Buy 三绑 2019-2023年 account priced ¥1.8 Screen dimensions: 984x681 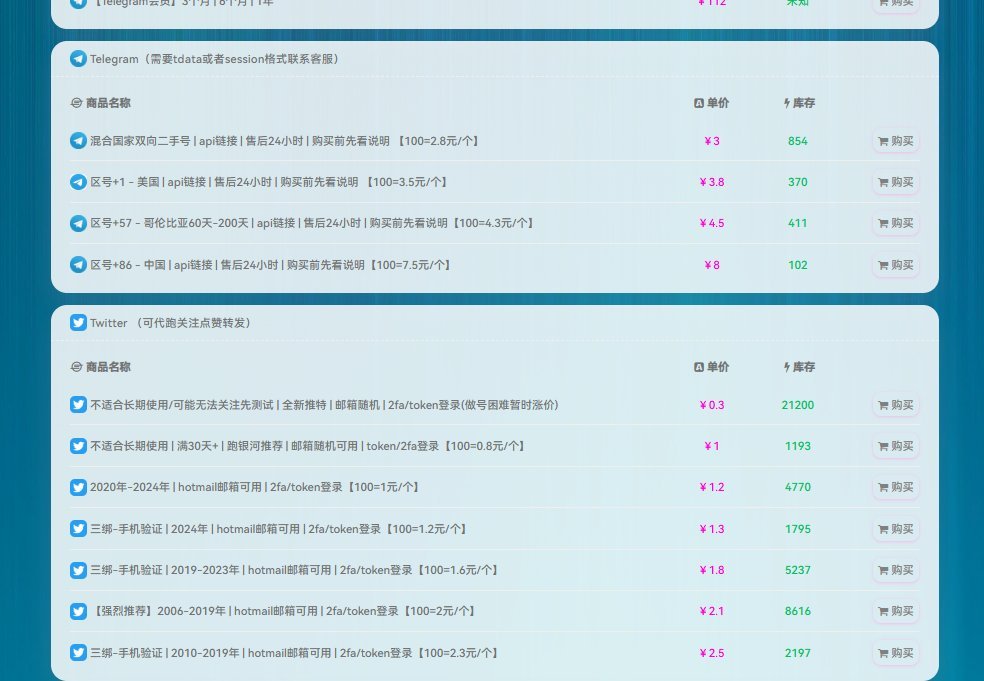(896, 570)
